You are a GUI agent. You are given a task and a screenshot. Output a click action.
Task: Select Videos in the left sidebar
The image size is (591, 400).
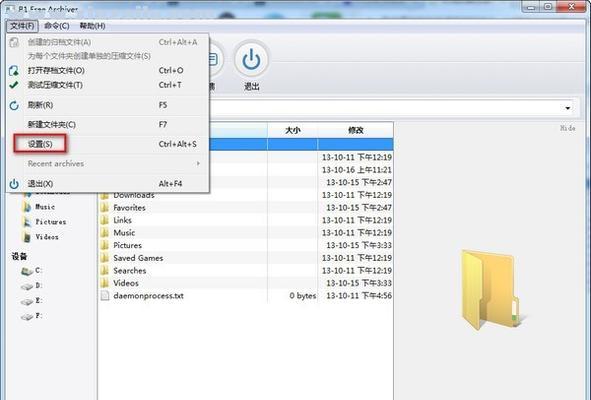tap(47, 237)
